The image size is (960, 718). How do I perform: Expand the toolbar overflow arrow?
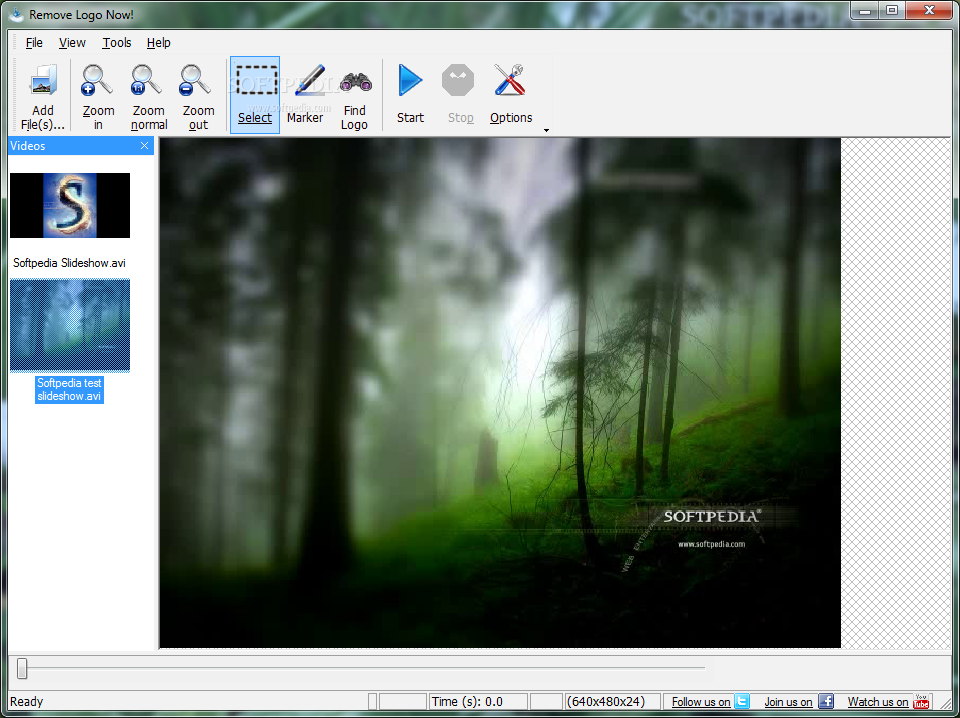[546, 130]
